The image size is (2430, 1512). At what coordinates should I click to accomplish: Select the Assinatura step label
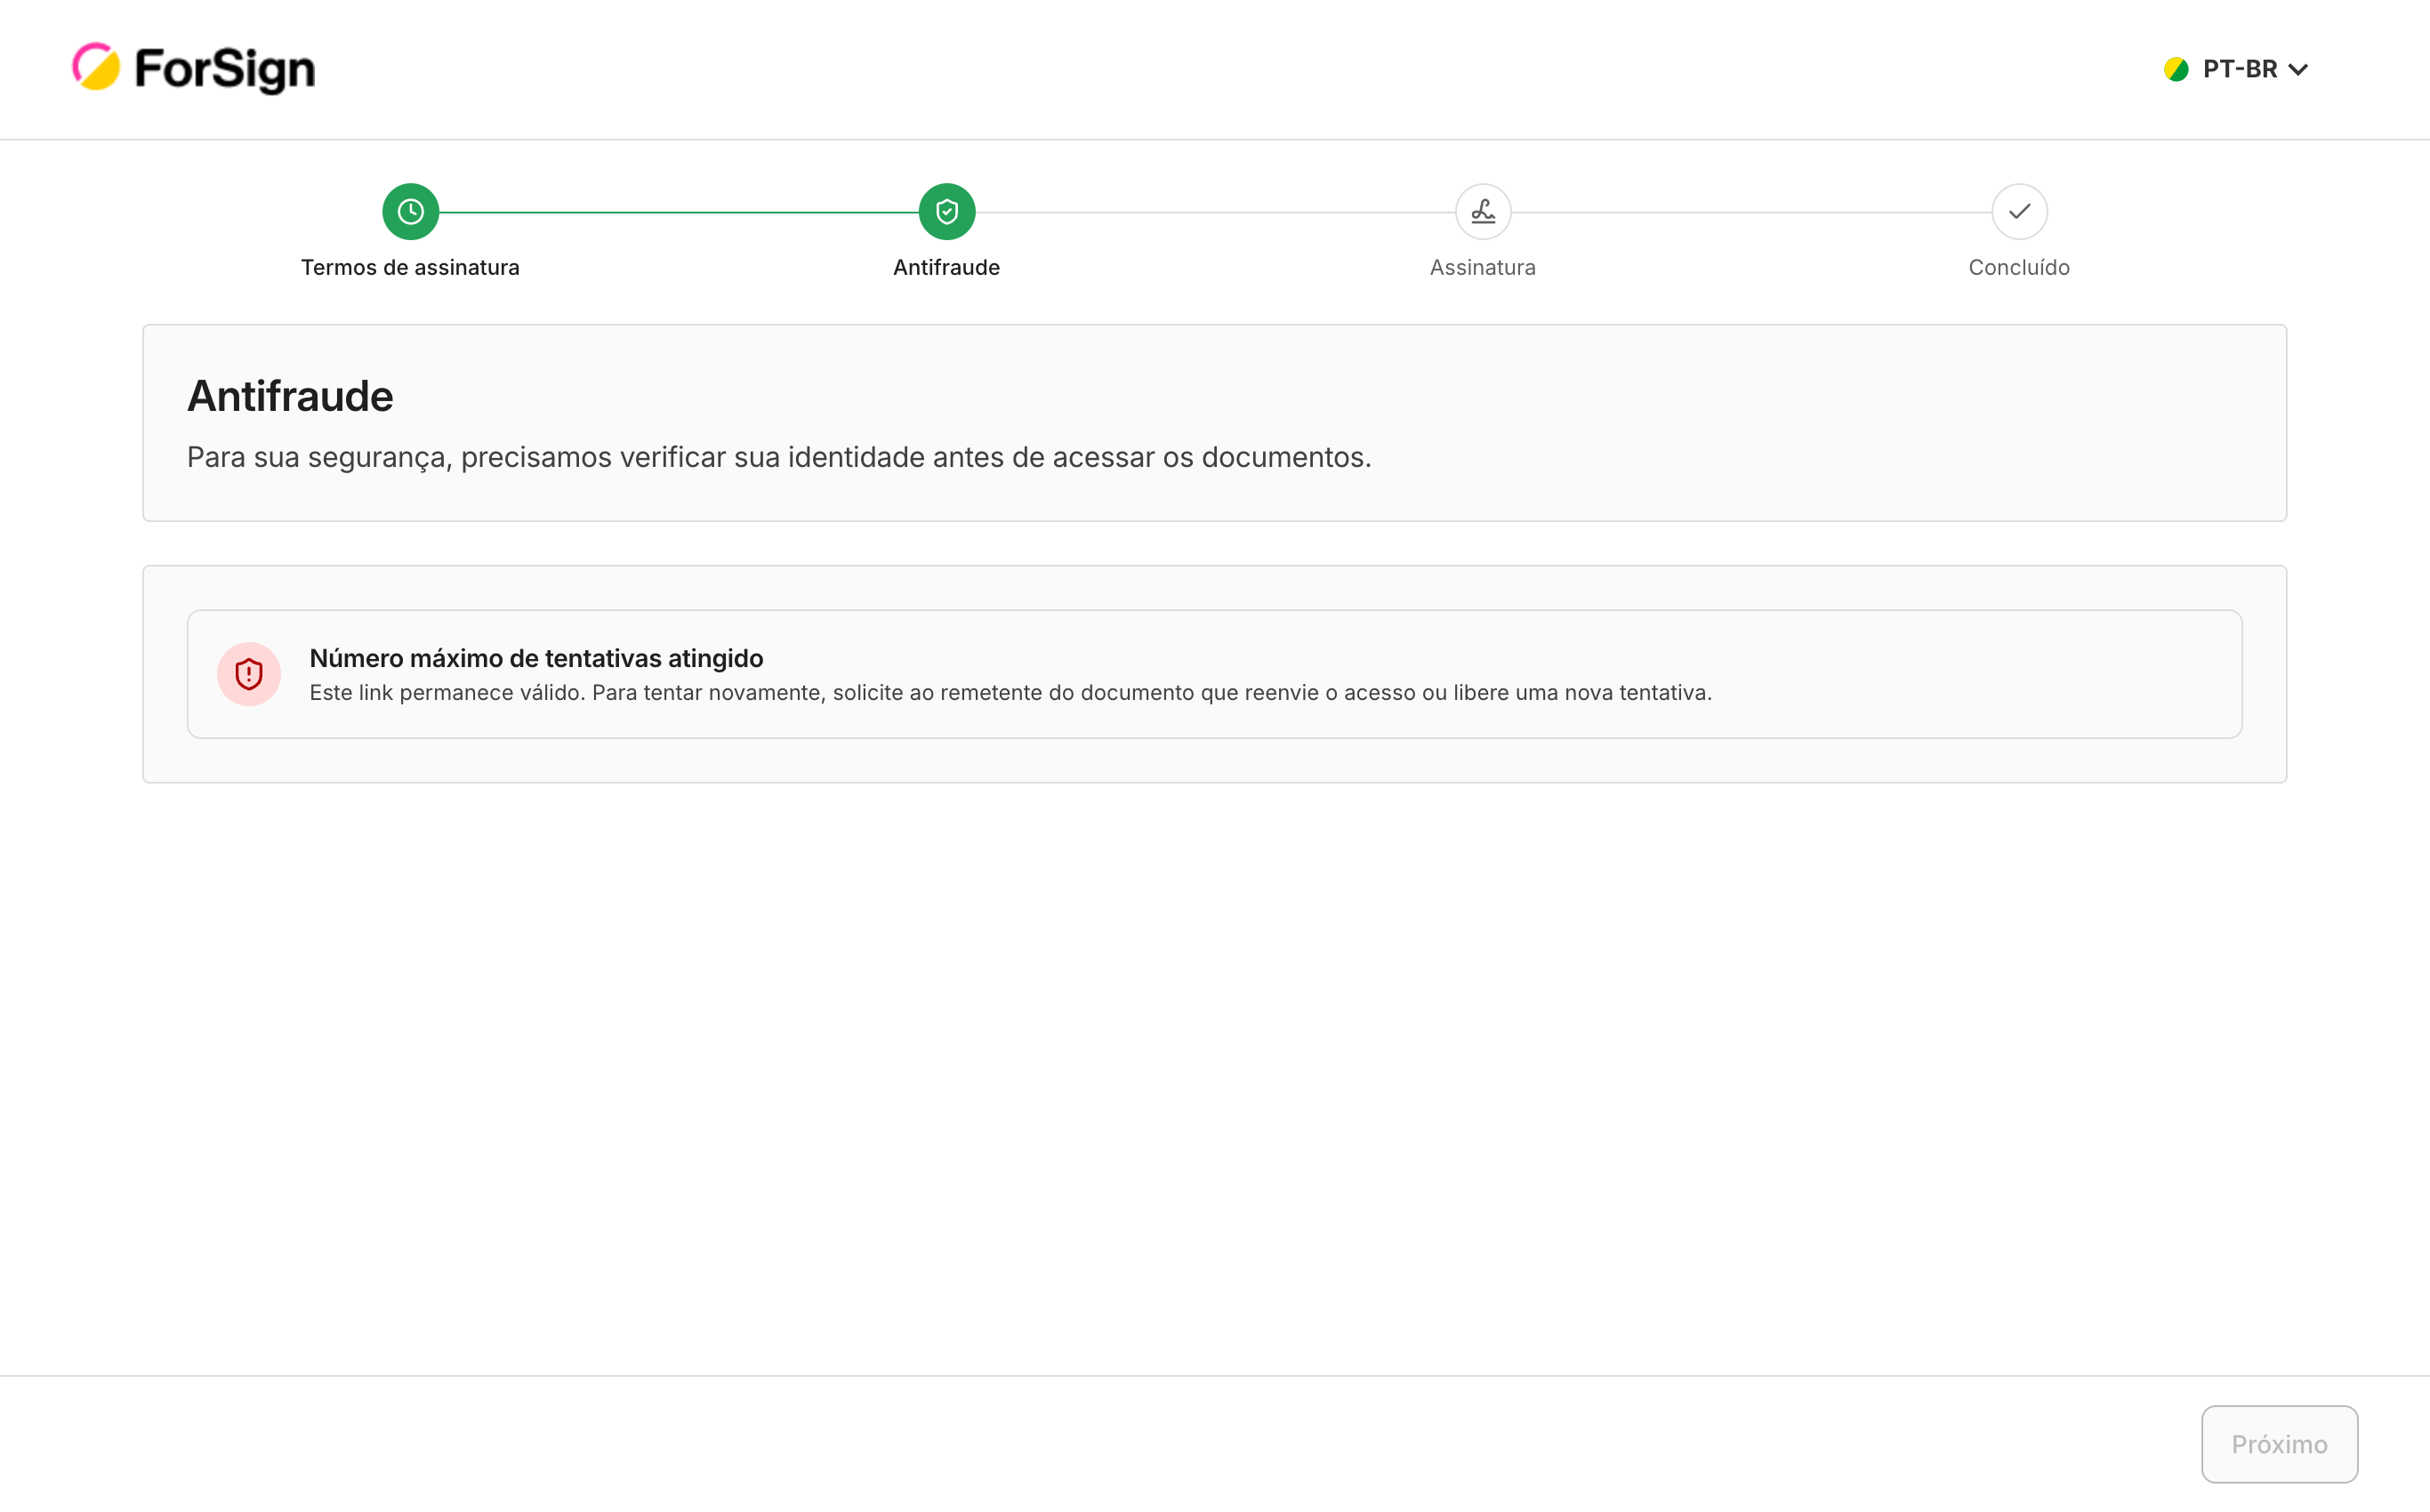coord(1483,267)
